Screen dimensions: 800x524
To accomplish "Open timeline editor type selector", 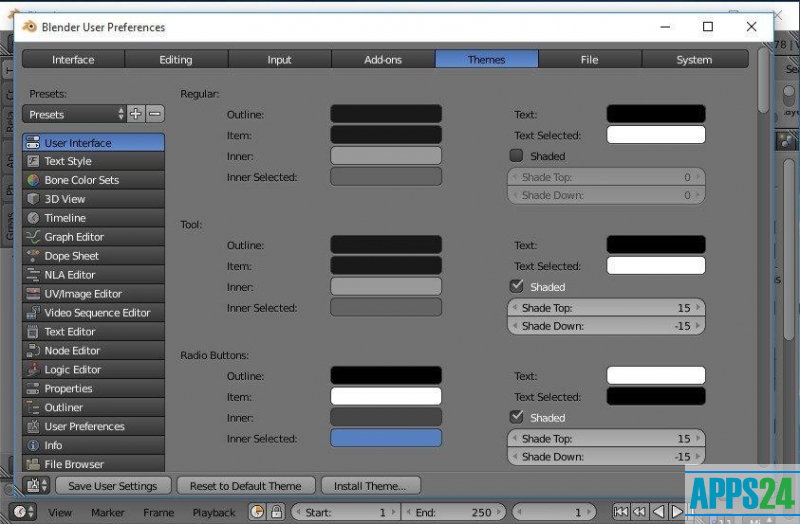I will point(23,512).
